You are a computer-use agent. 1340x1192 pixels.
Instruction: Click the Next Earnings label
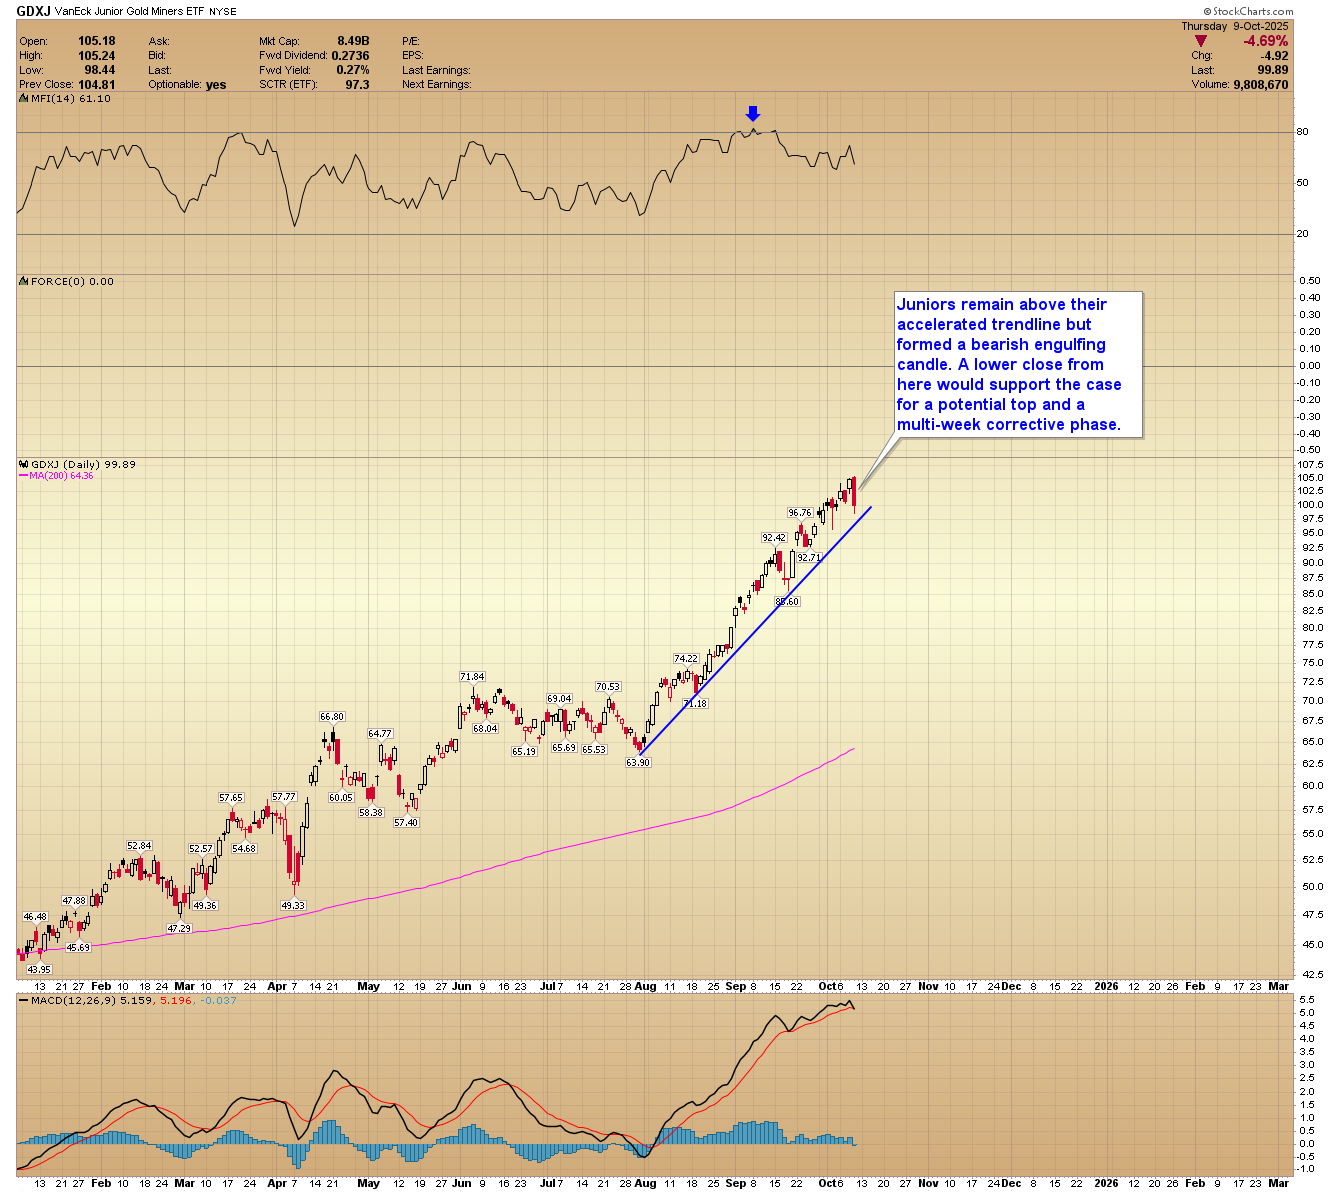tap(437, 85)
